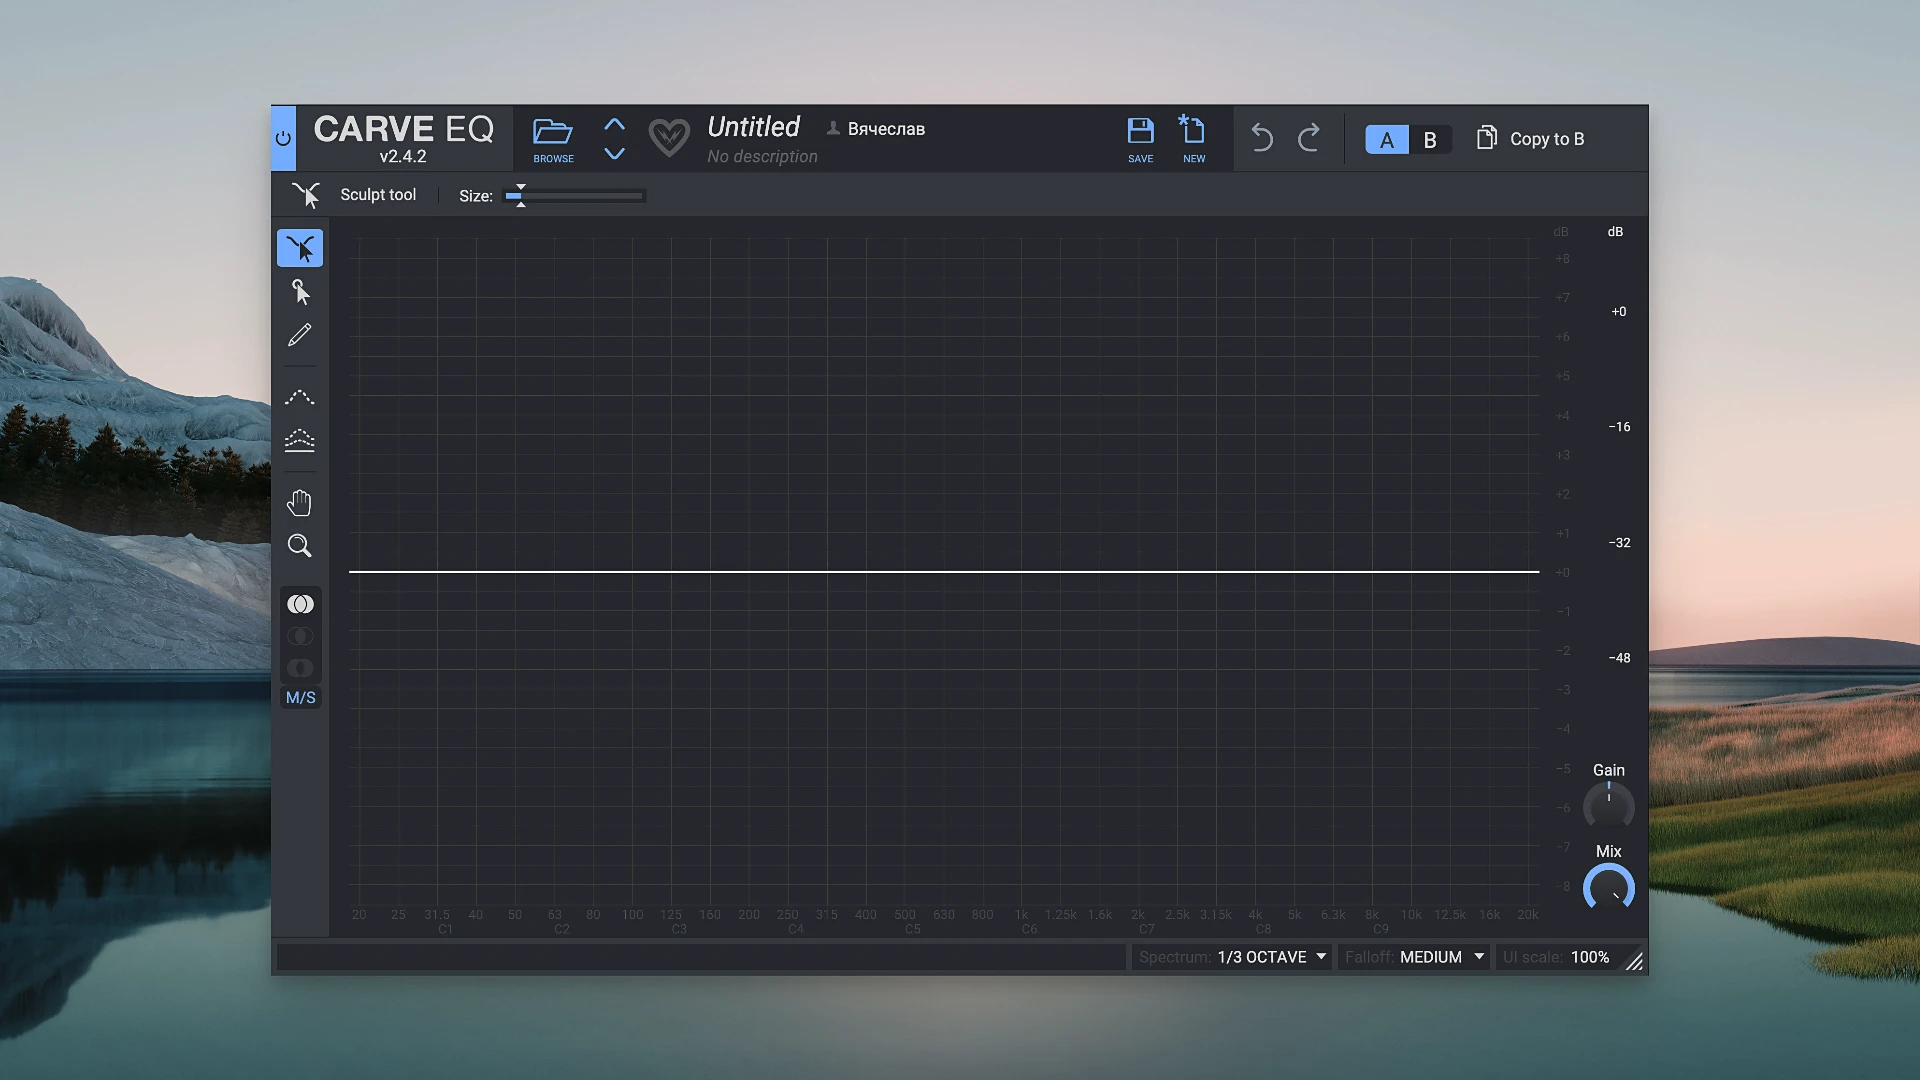This screenshot has height=1080, width=1920.
Task: Select the Sculpt tool in left toolbar
Action: (x=300, y=248)
